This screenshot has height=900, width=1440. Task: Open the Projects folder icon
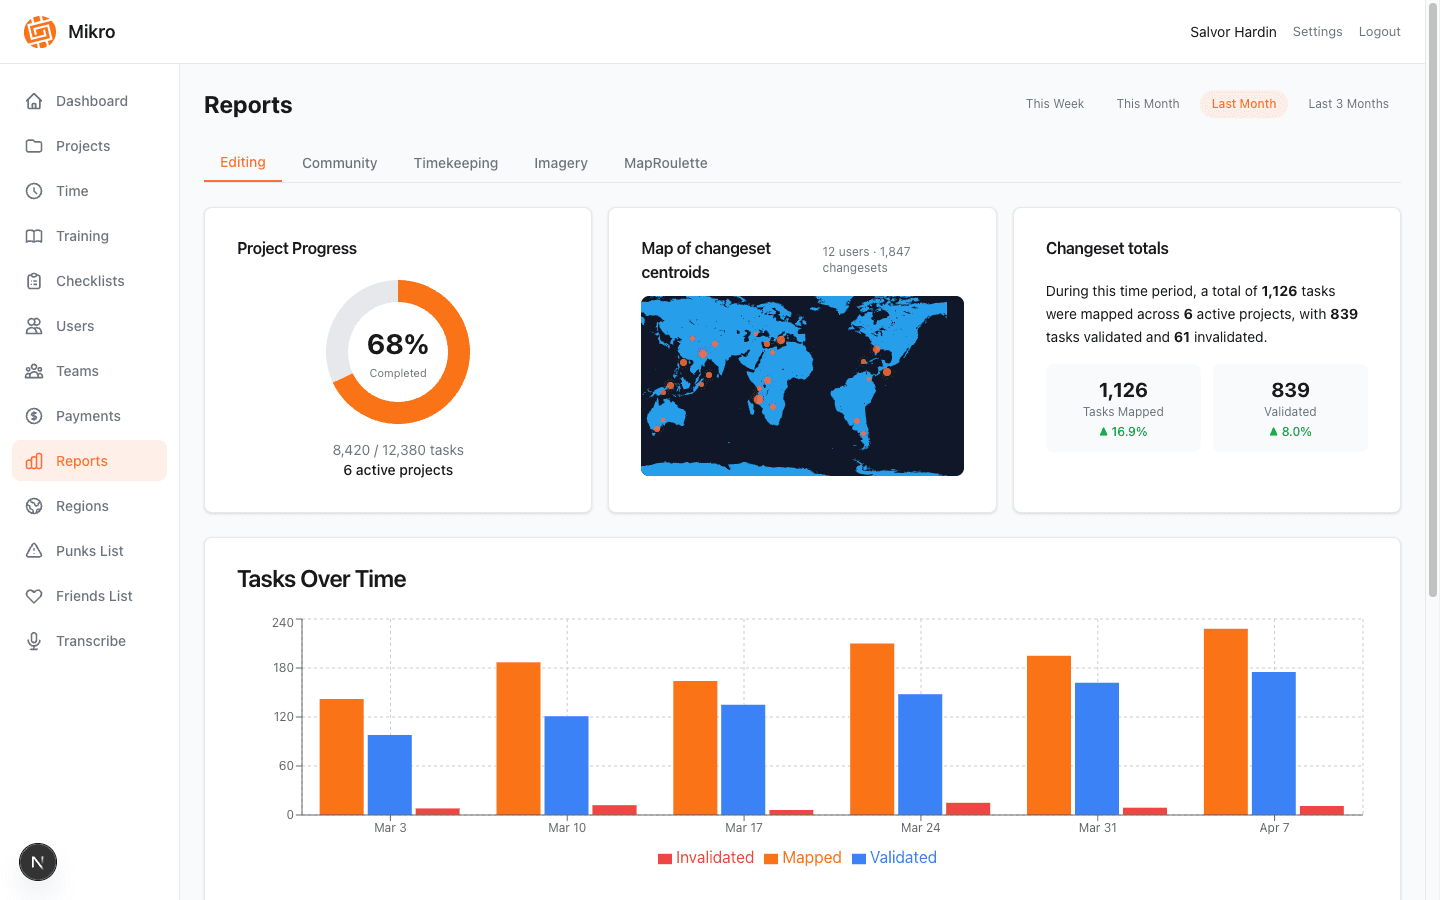click(x=34, y=145)
